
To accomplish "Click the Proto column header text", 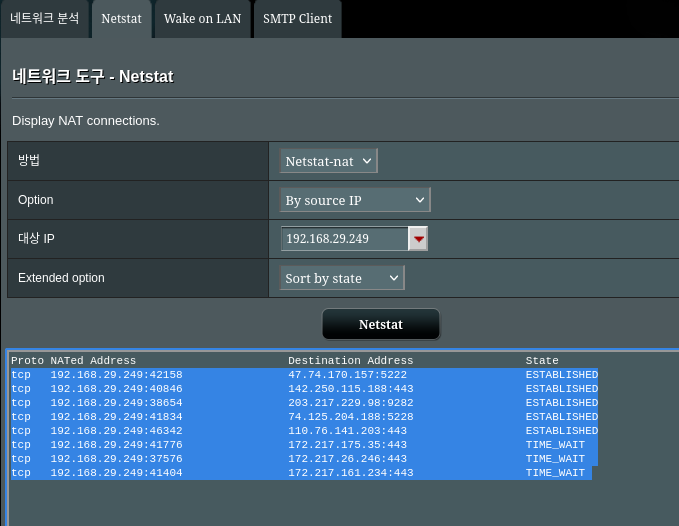I will pyautogui.click(x=27, y=361).
